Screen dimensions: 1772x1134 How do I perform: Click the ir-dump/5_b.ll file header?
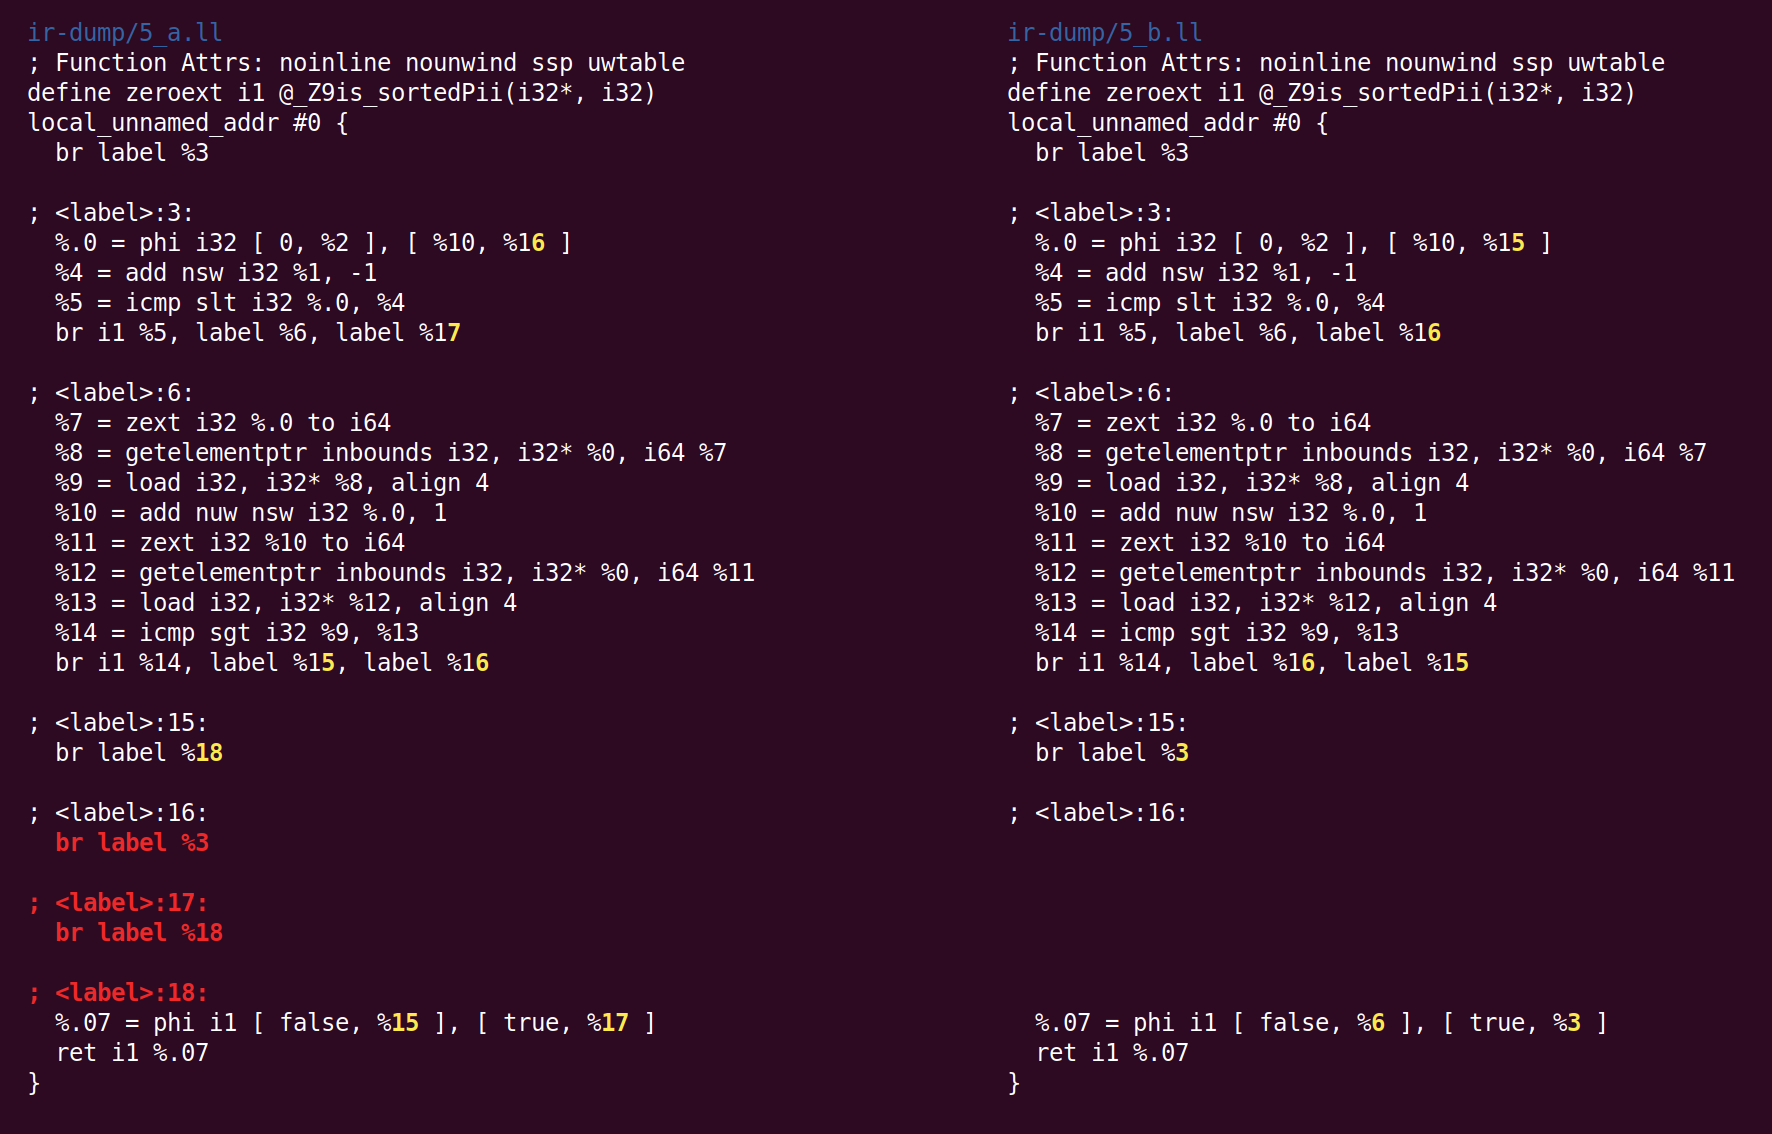pos(1105,33)
